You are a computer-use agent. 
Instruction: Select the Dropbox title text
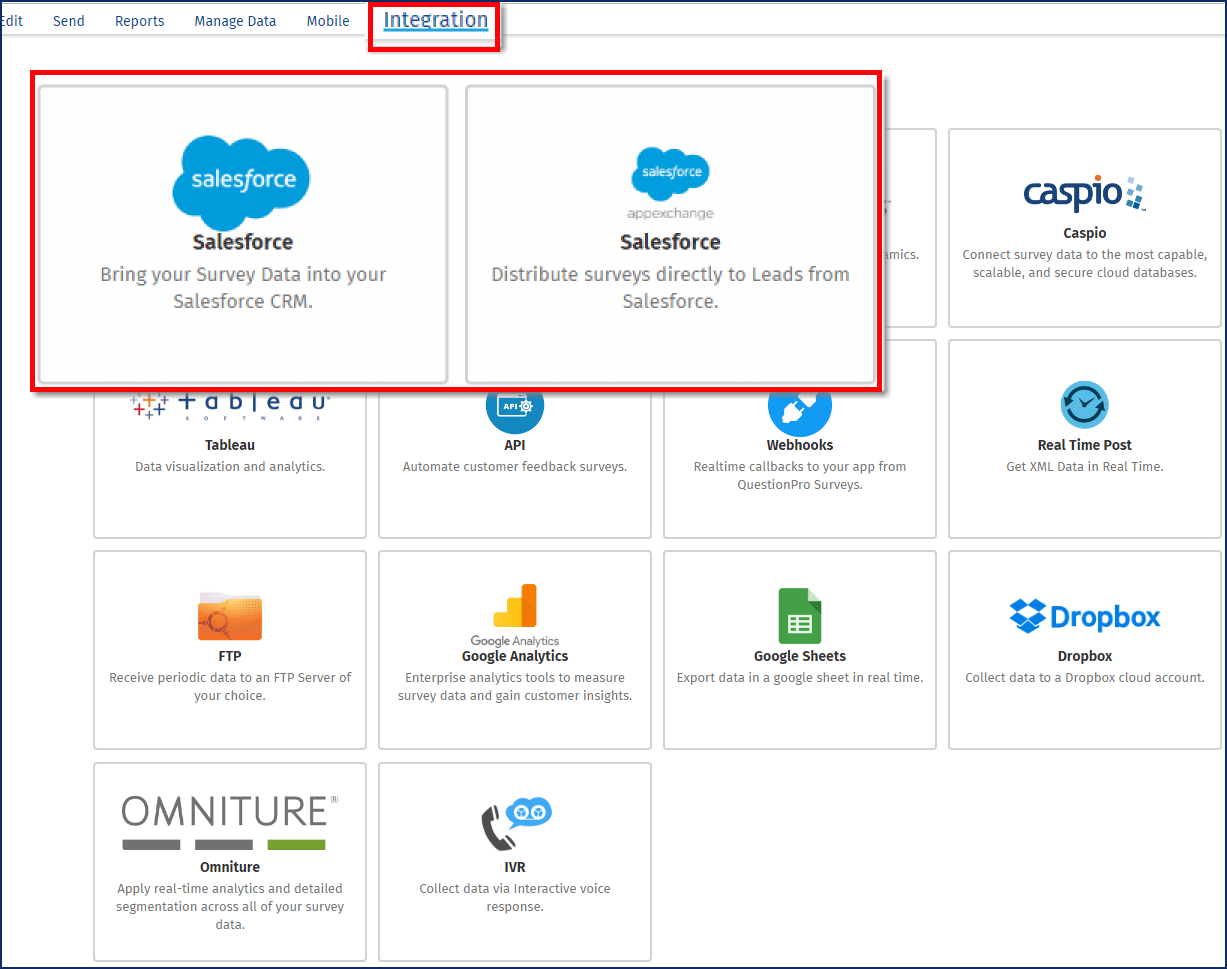tap(1085, 656)
